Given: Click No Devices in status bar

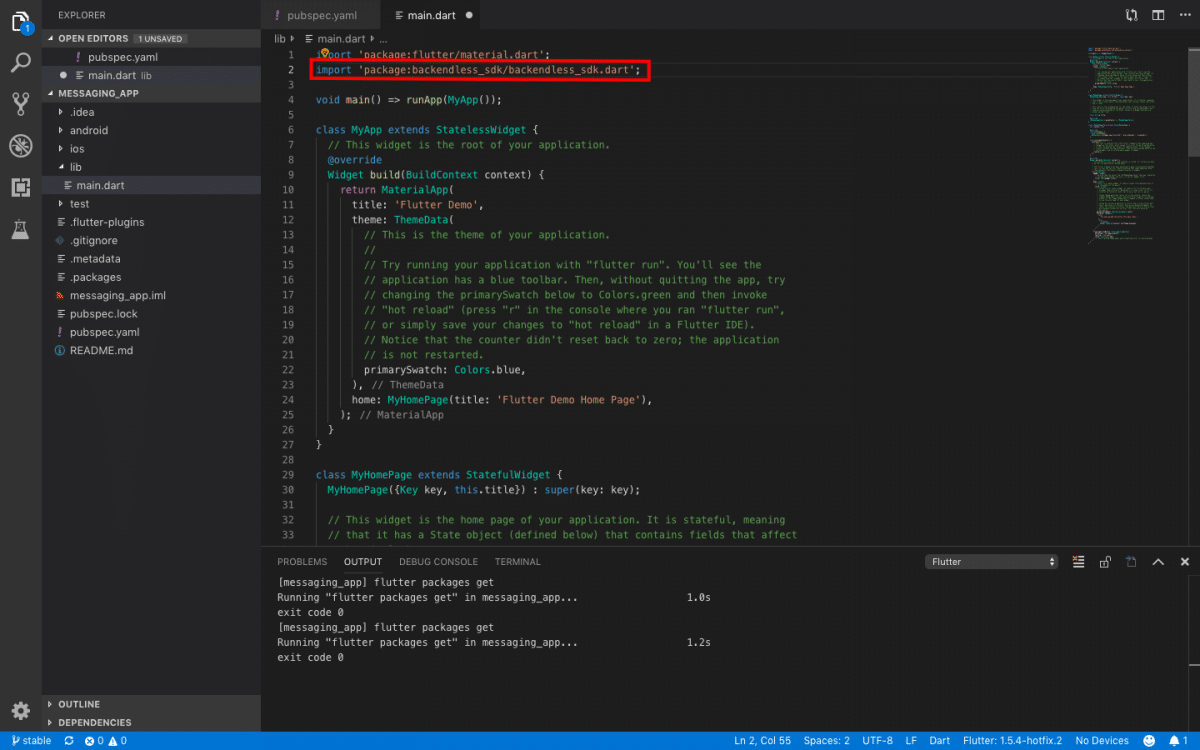Looking at the screenshot, I should coord(1101,741).
